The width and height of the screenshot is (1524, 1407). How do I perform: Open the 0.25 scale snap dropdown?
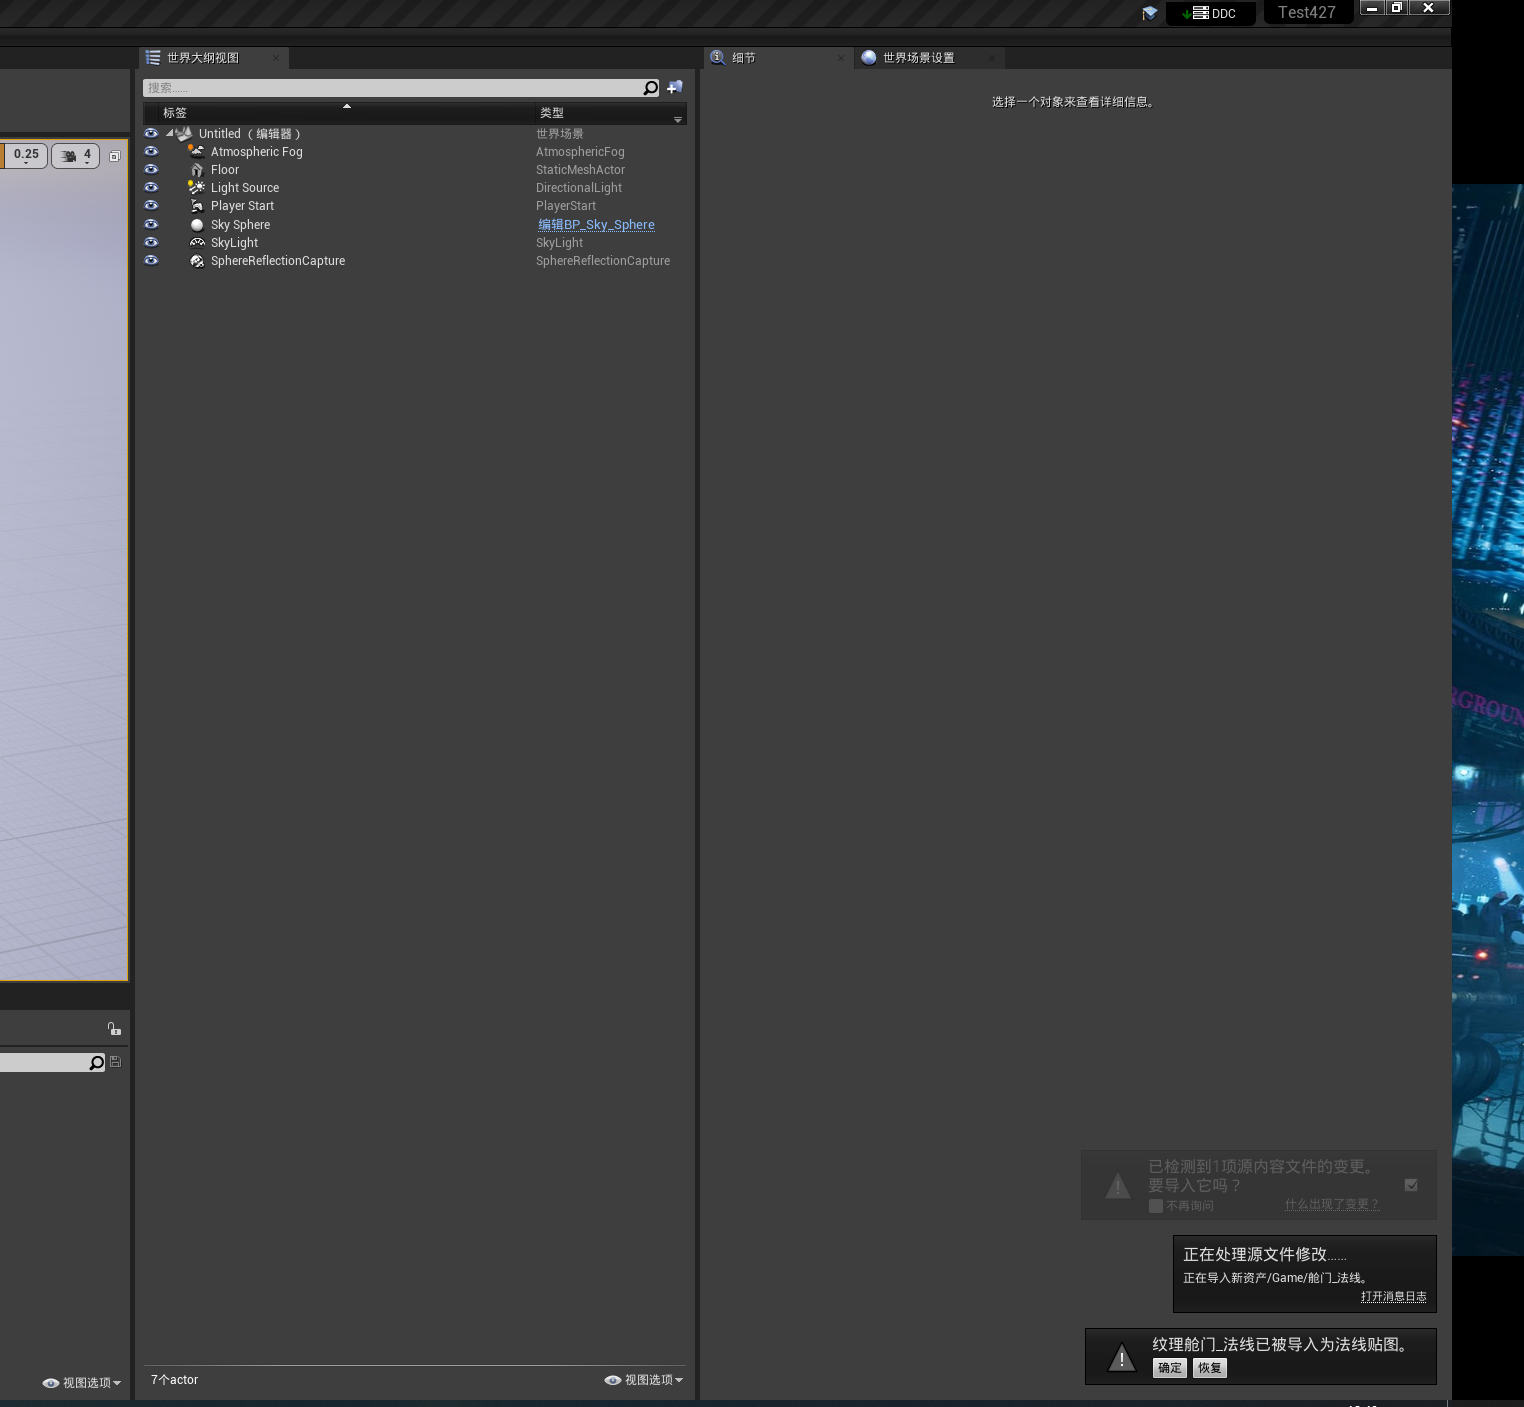[x=26, y=156]
